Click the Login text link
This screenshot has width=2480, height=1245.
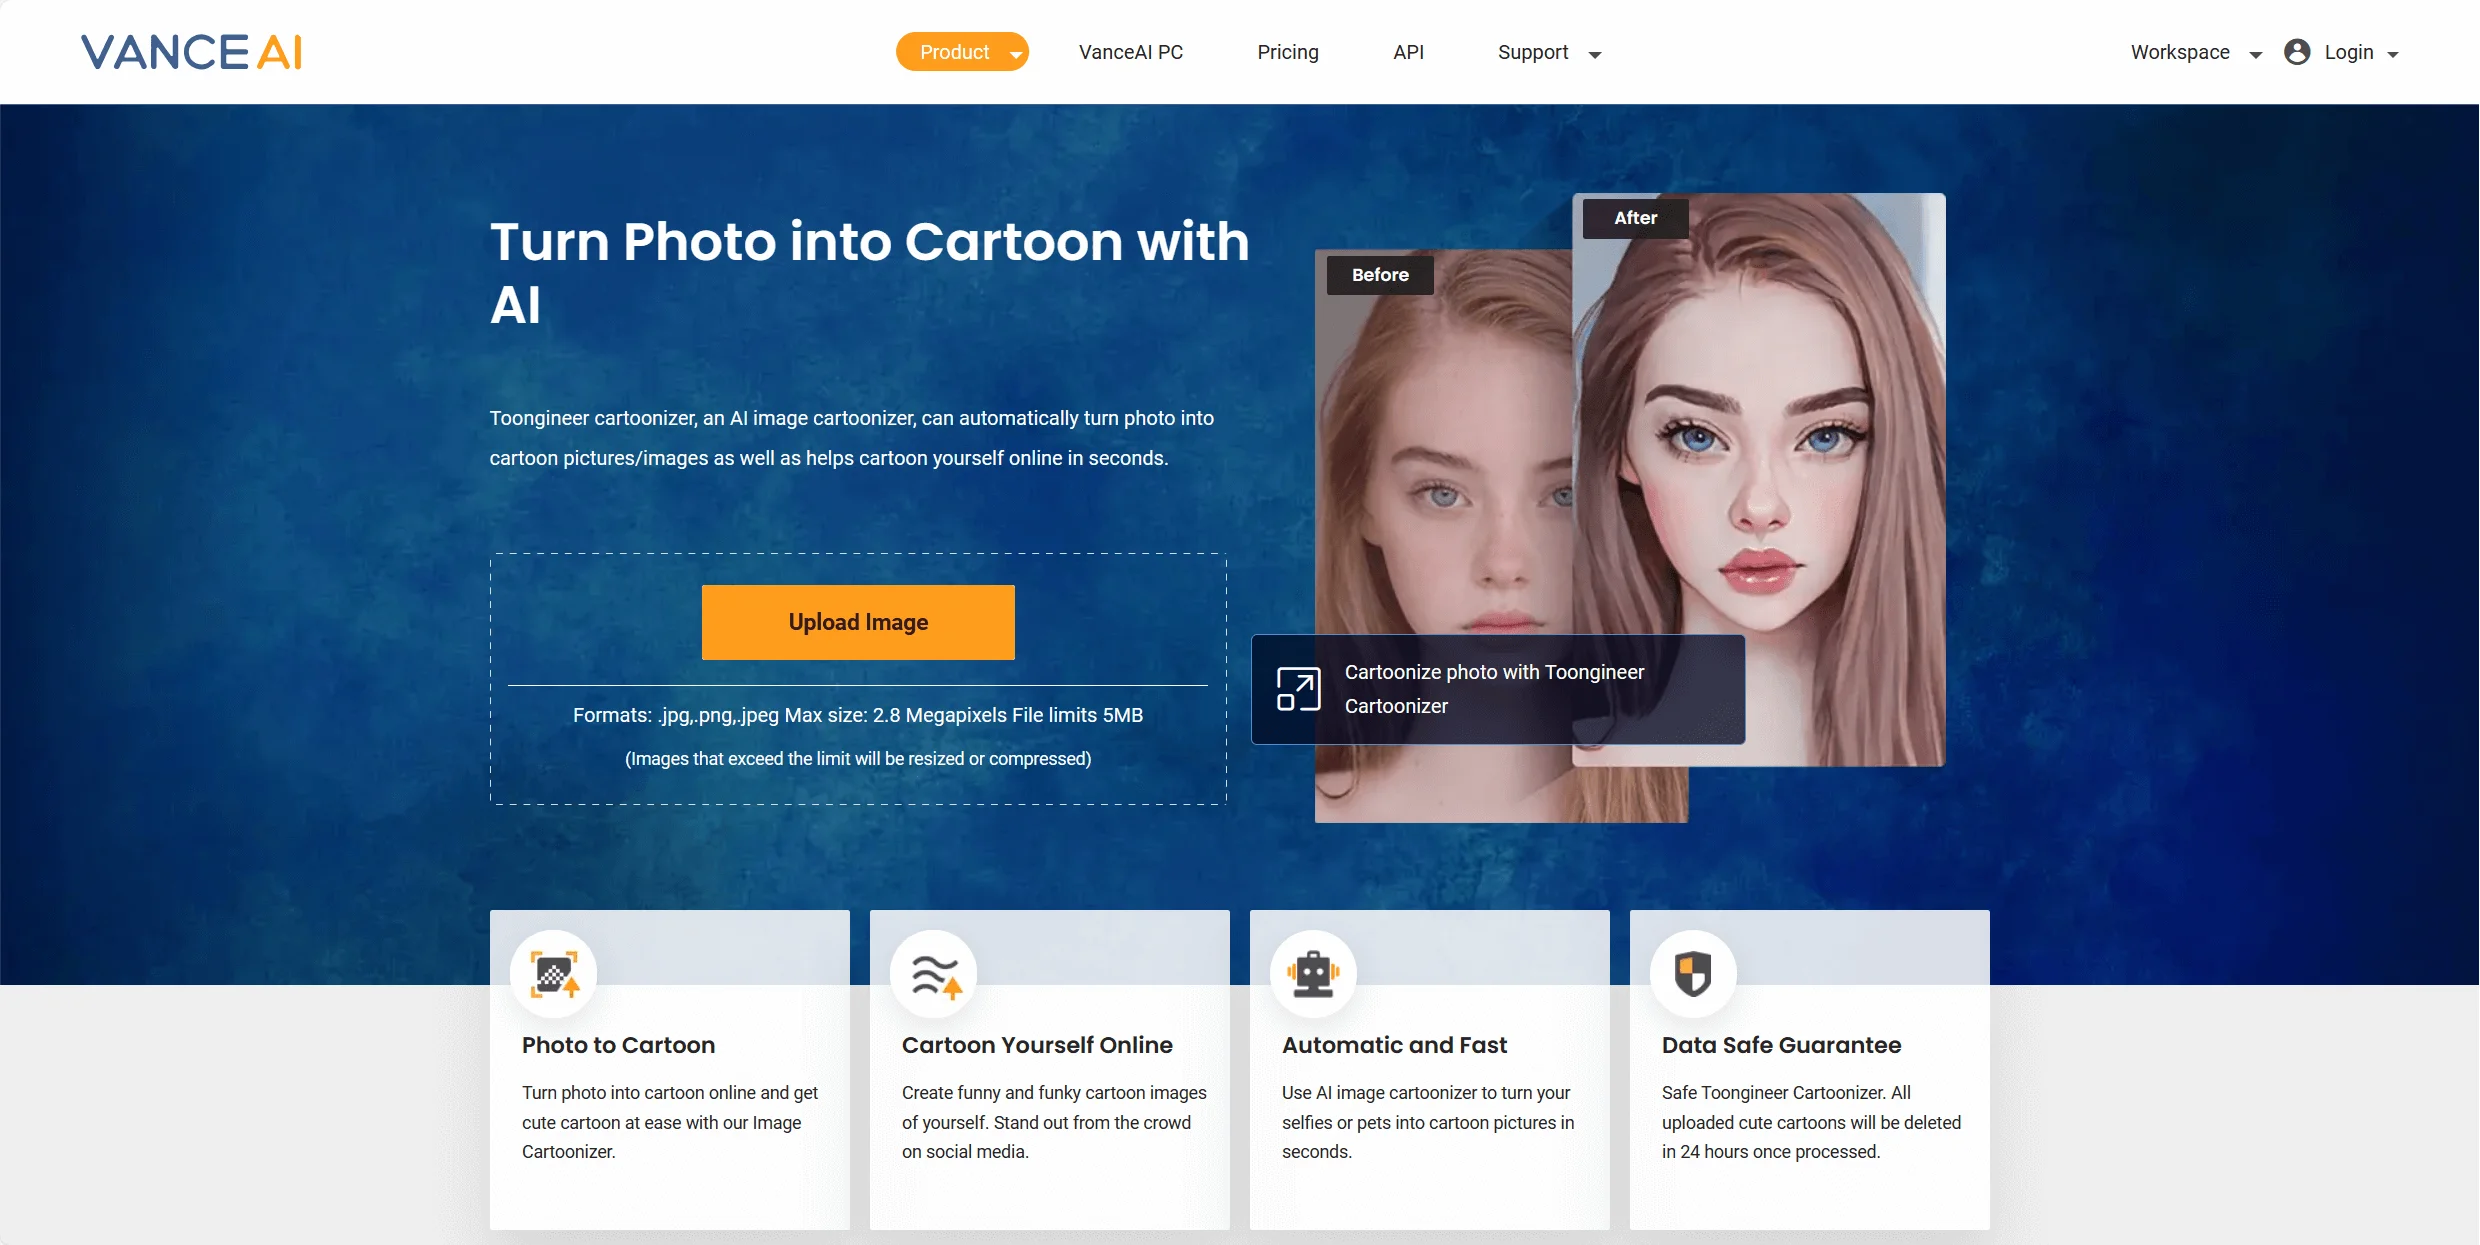tap(2348, 52)
